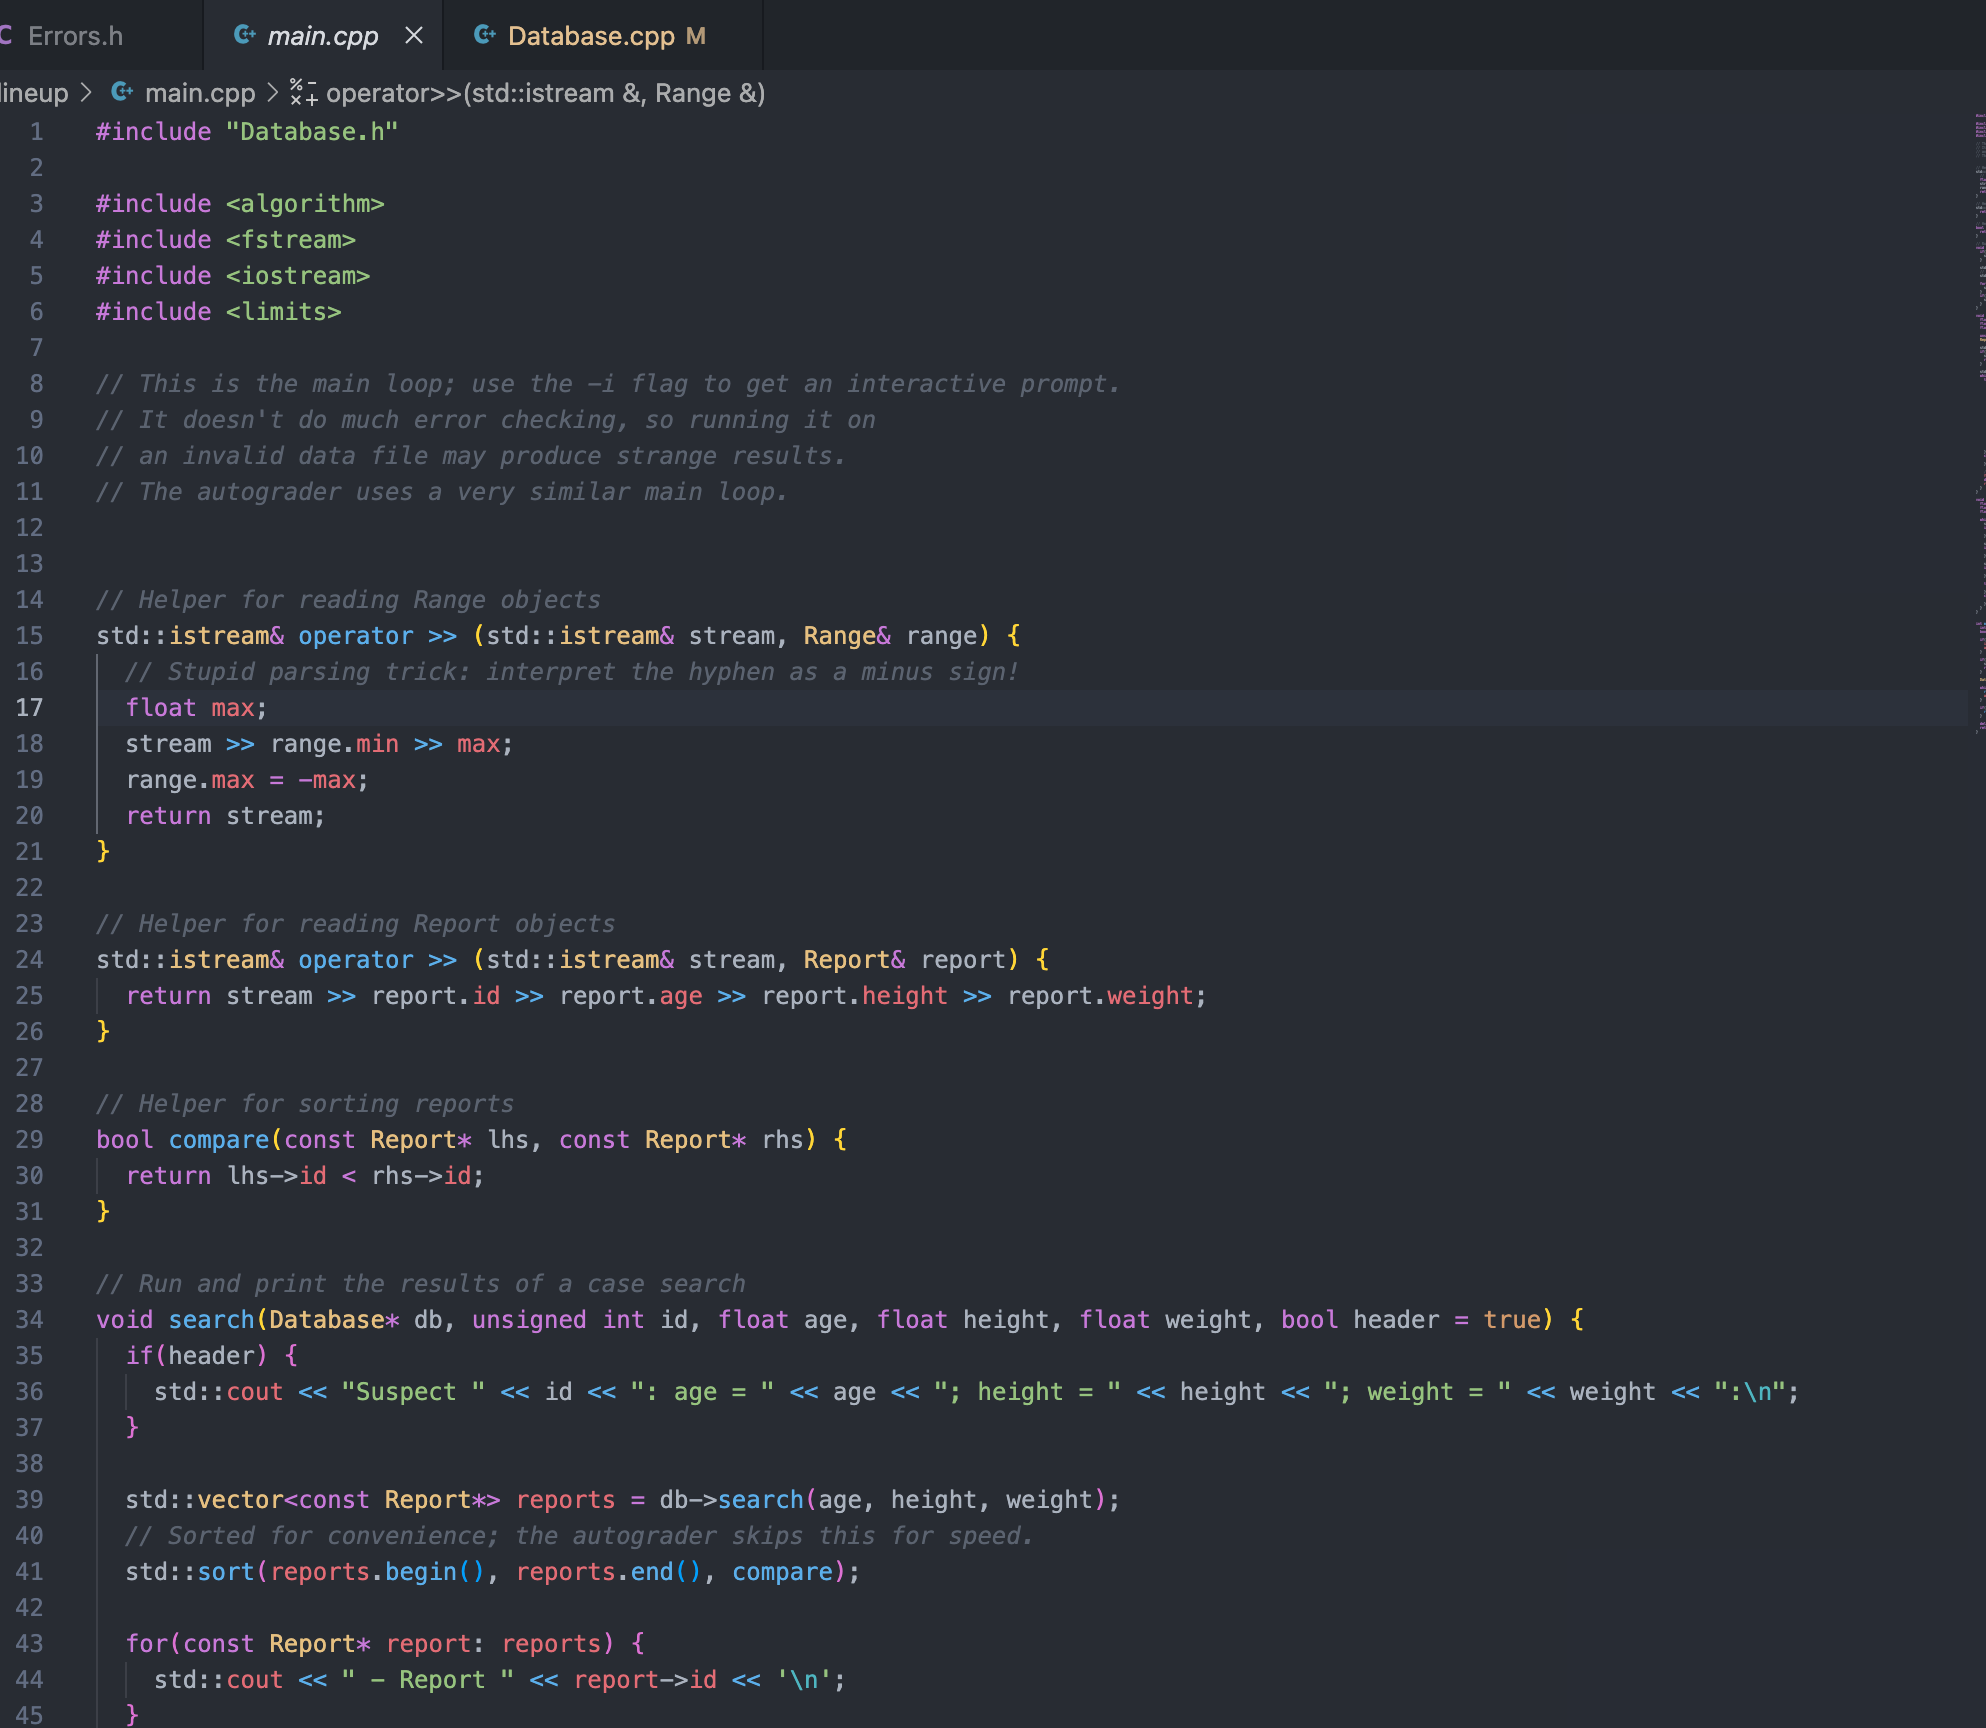Viewport: 1986px width, 1728px height.
Task: Select the main.cpp tab
Action: (322, 34)
